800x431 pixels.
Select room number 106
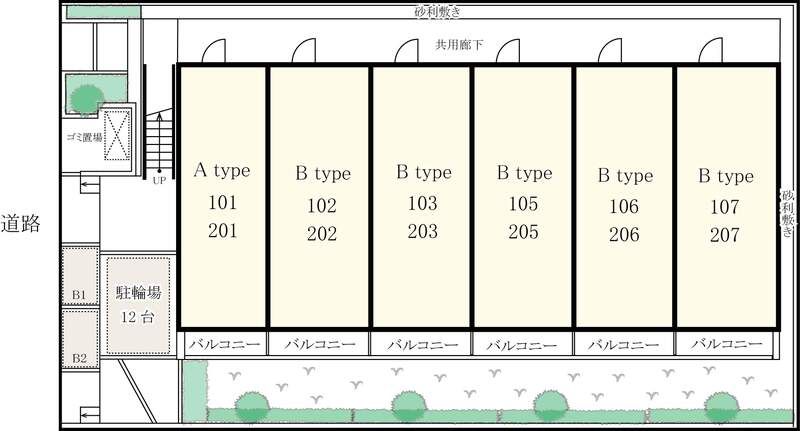[624, 206]
